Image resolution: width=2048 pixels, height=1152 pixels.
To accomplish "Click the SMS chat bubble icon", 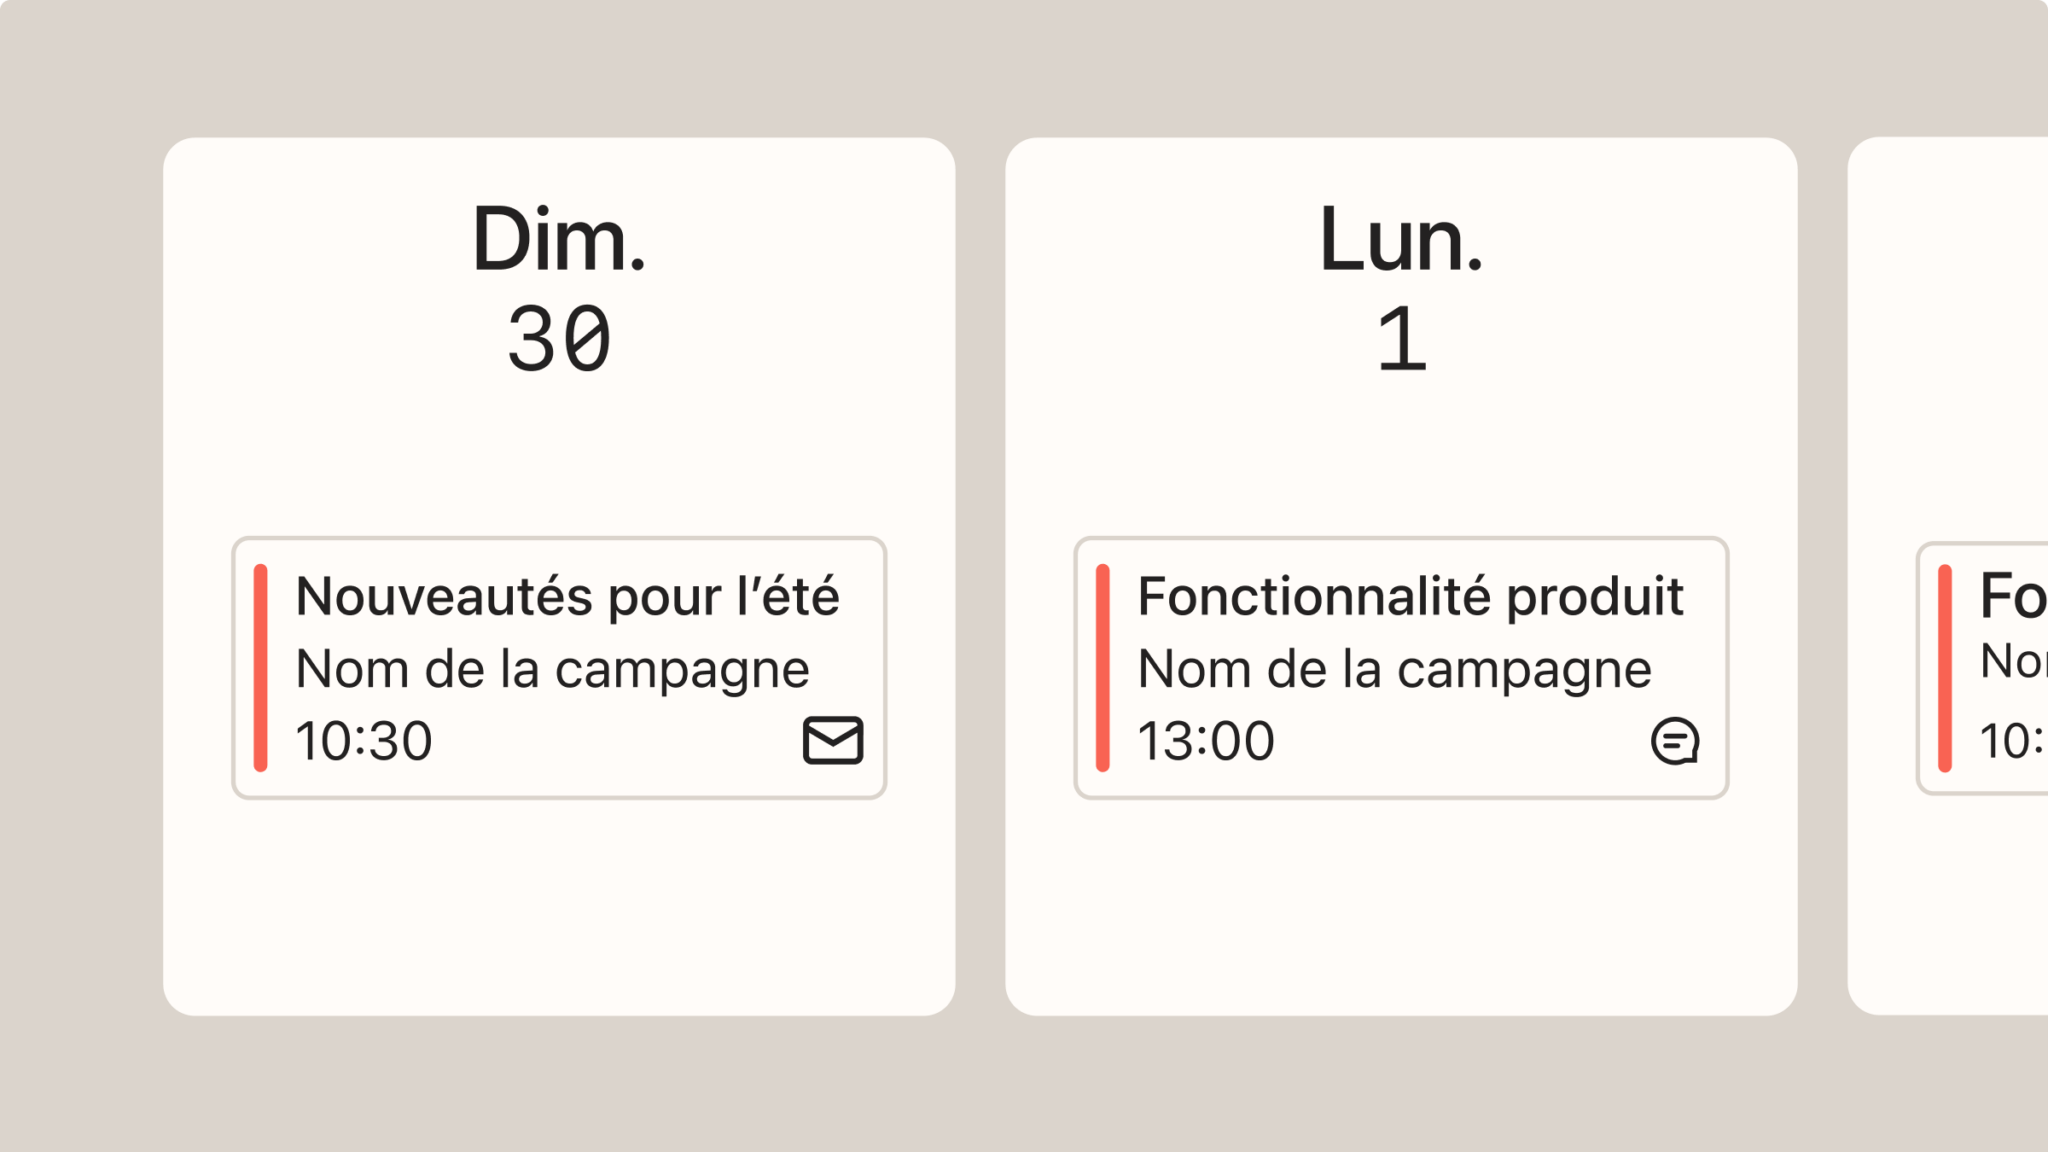I will pyautogui.click(x=1675, y=741).
